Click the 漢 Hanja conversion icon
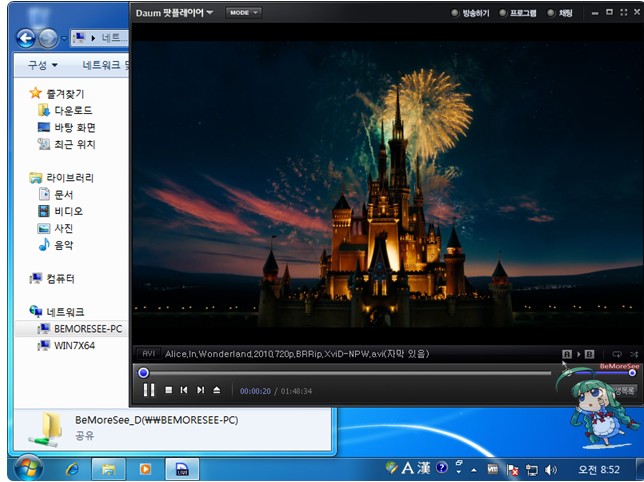Image resolution: width=644 pixels, height=482 pixels. 424,468
